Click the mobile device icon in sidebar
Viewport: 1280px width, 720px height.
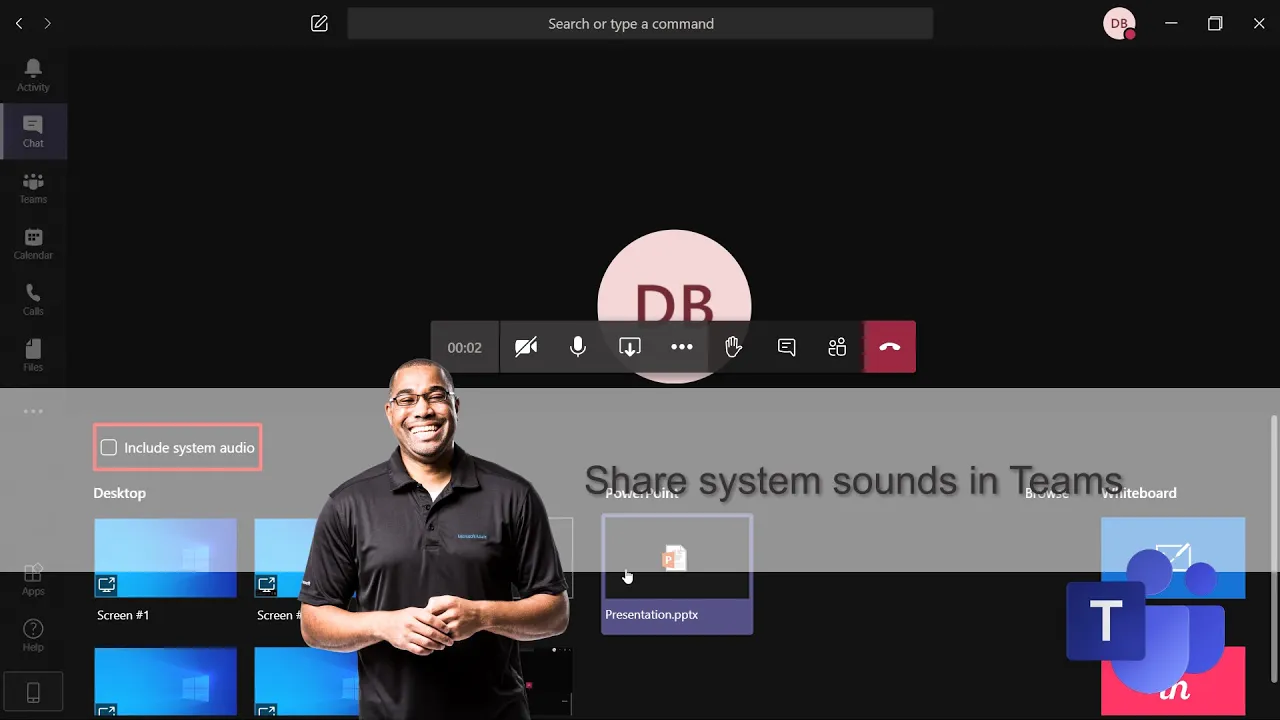(33, 691)
